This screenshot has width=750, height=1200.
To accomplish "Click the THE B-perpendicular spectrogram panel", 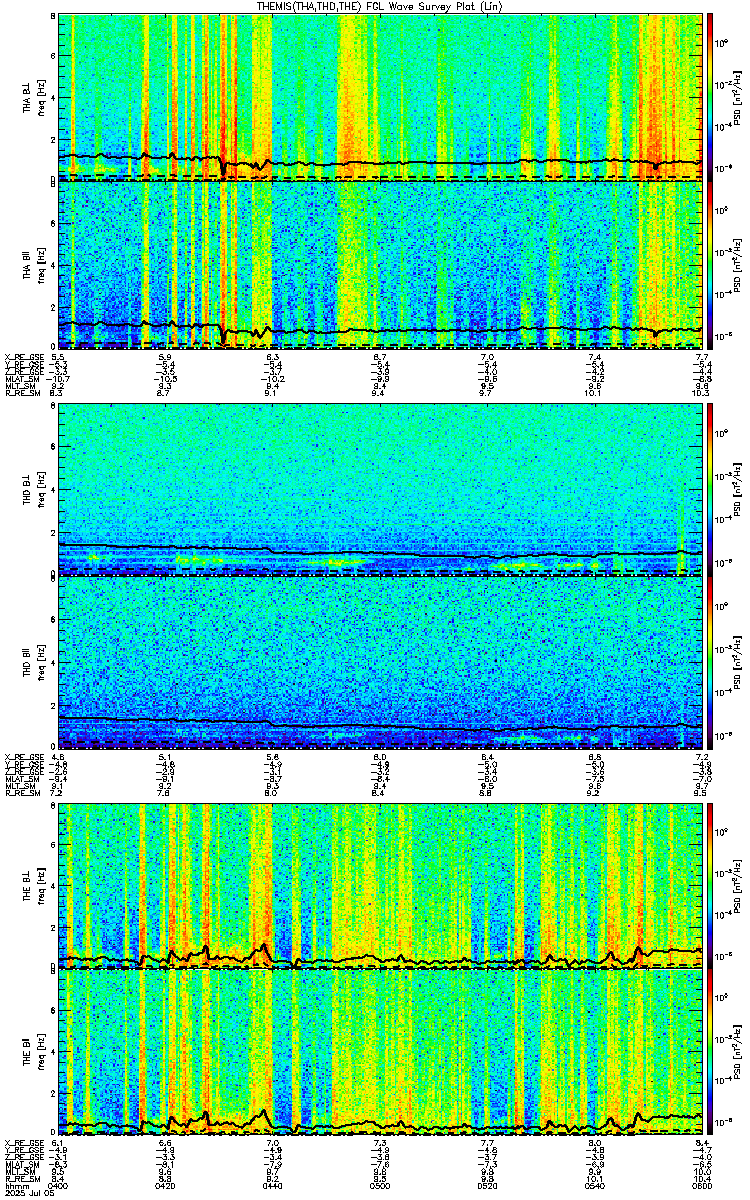I will 380,885.
